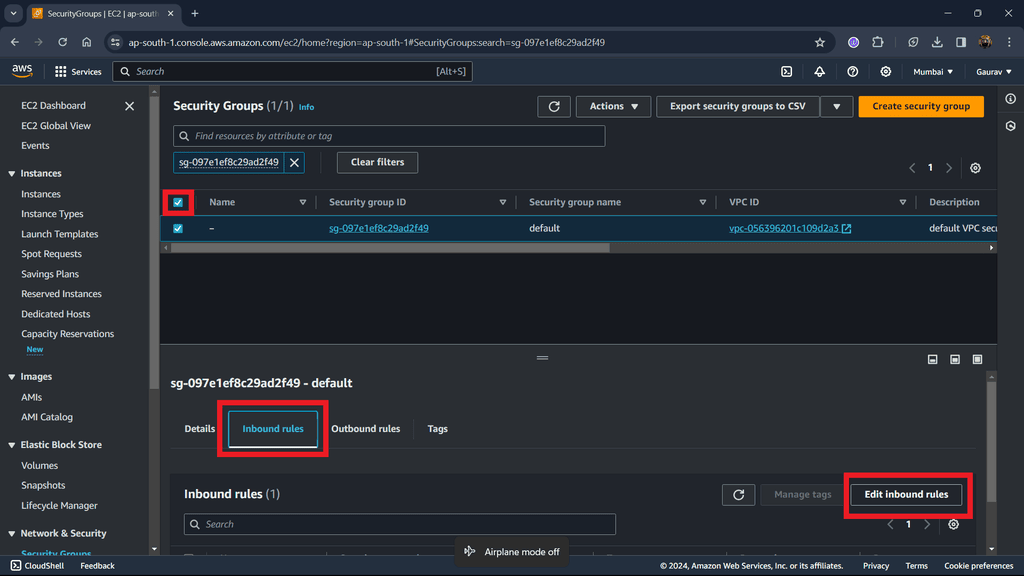The width and height of the screenshot is (1024, 576).
Task: Focus the Find resources by attribute field
Action: 389,136
